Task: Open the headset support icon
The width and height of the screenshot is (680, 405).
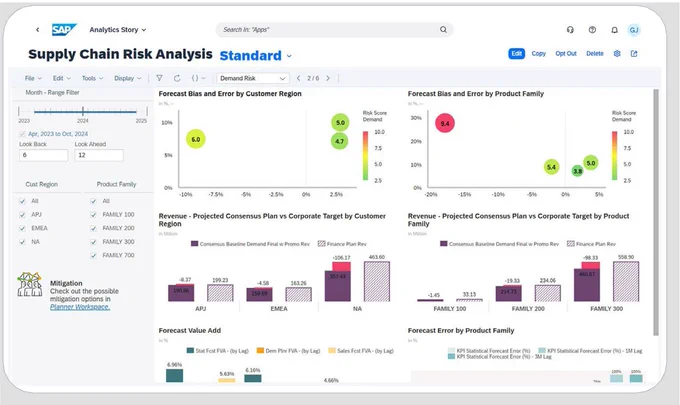Action: point(570,29)
